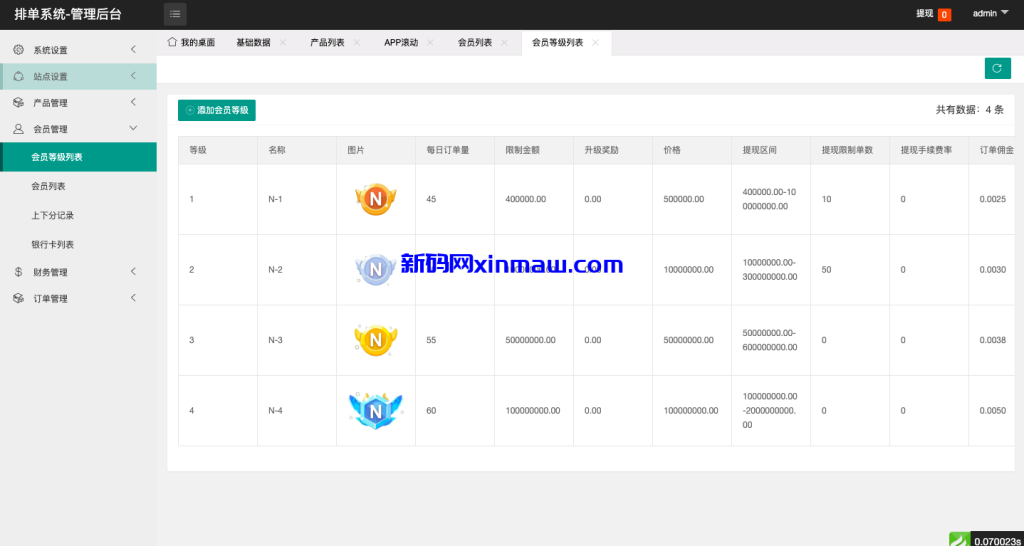Switch to the 会员列表 tab
The image size is (1024, 546).
point(475,43)
